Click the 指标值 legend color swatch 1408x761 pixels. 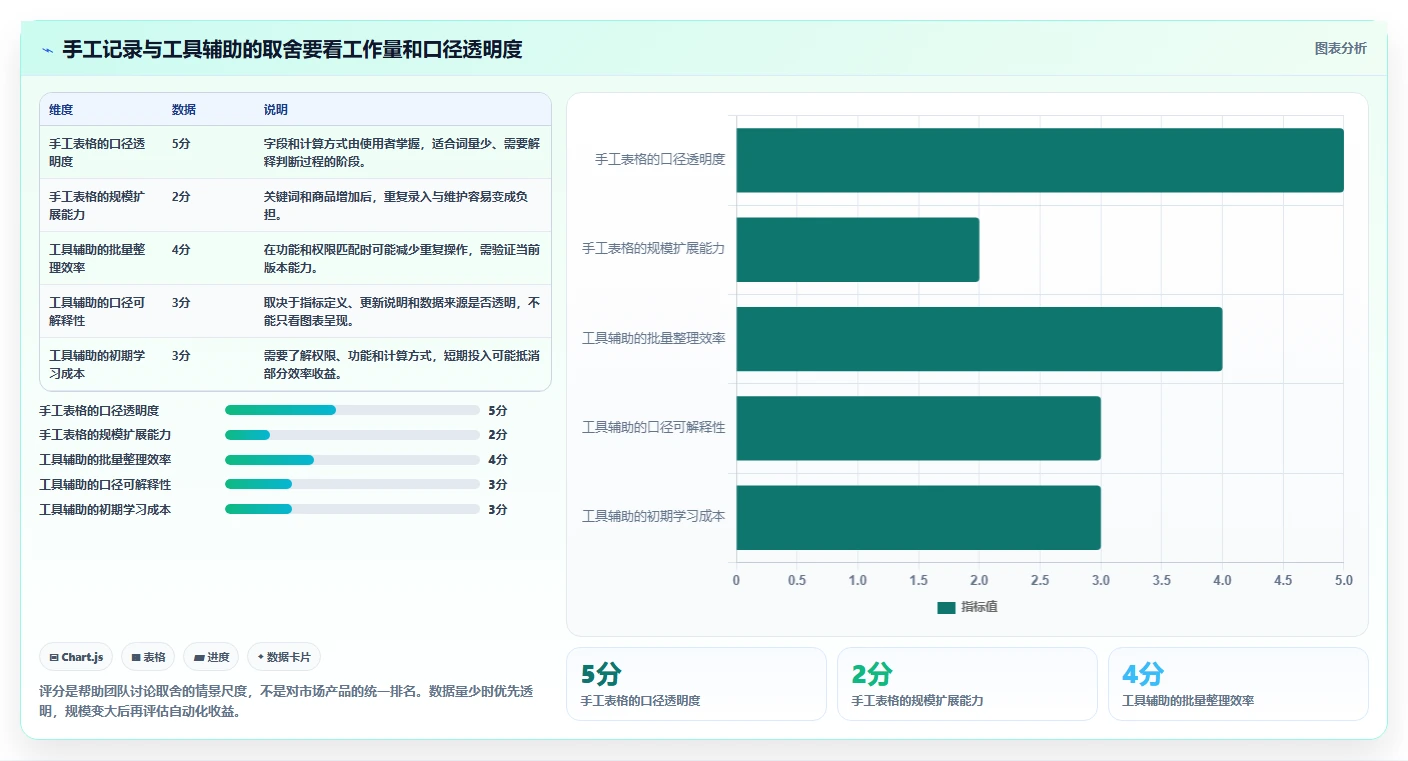946,608
